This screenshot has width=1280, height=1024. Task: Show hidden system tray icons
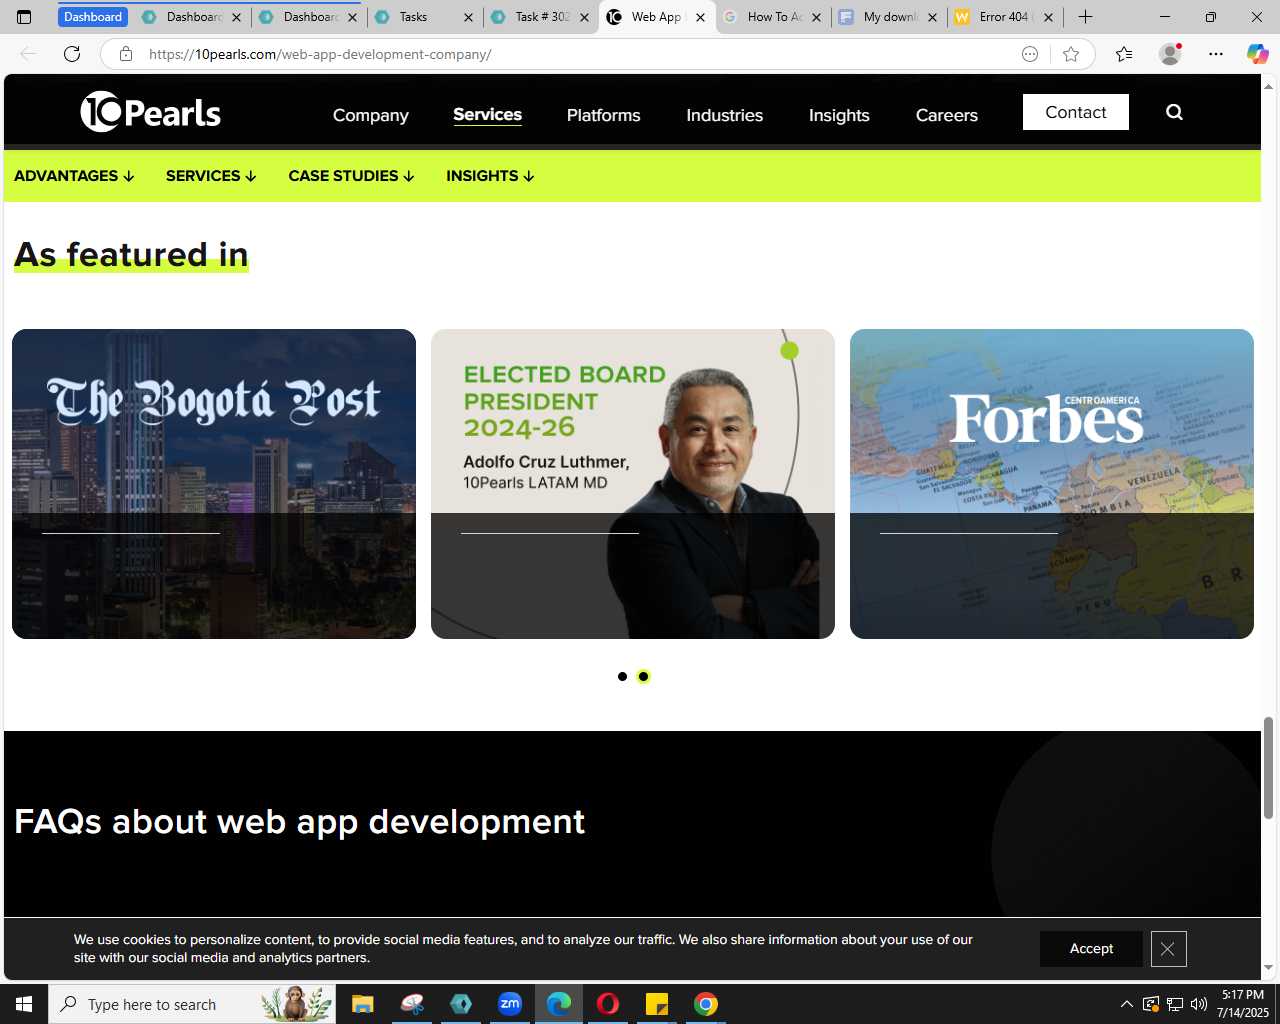1127,1004
